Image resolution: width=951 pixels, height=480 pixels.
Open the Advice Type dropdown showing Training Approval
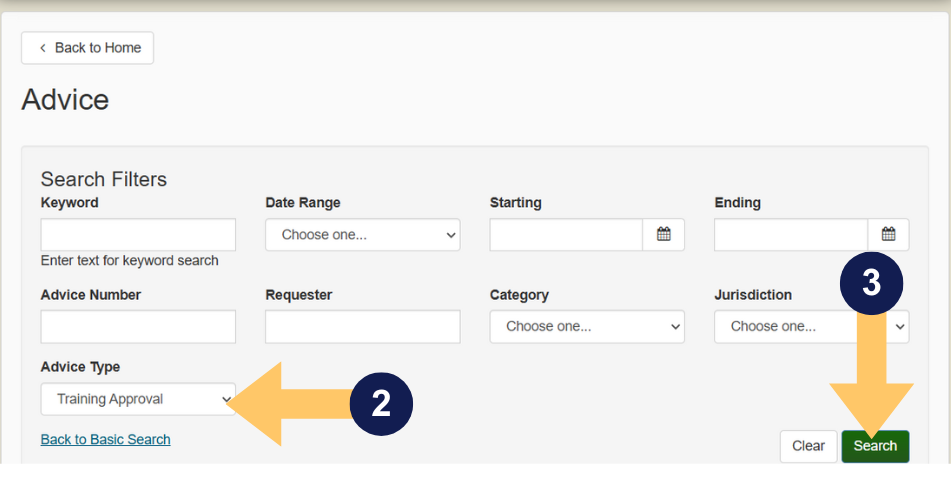click(x=138, y=399)
